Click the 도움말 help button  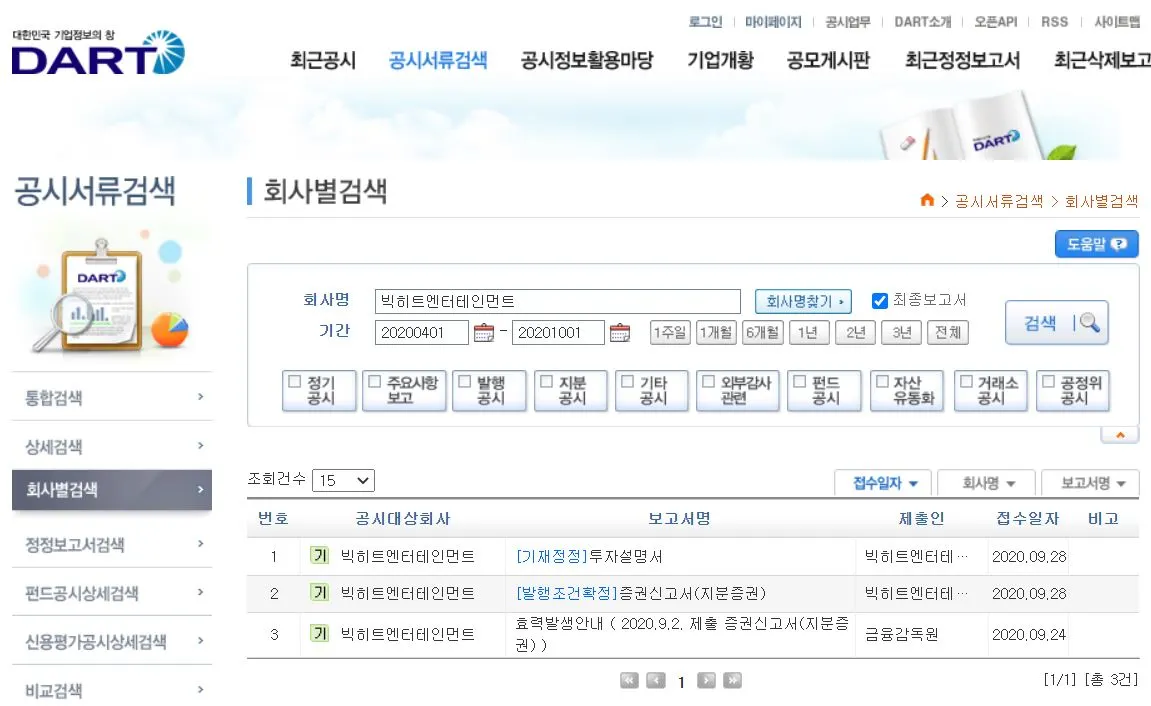point(1097,244)
